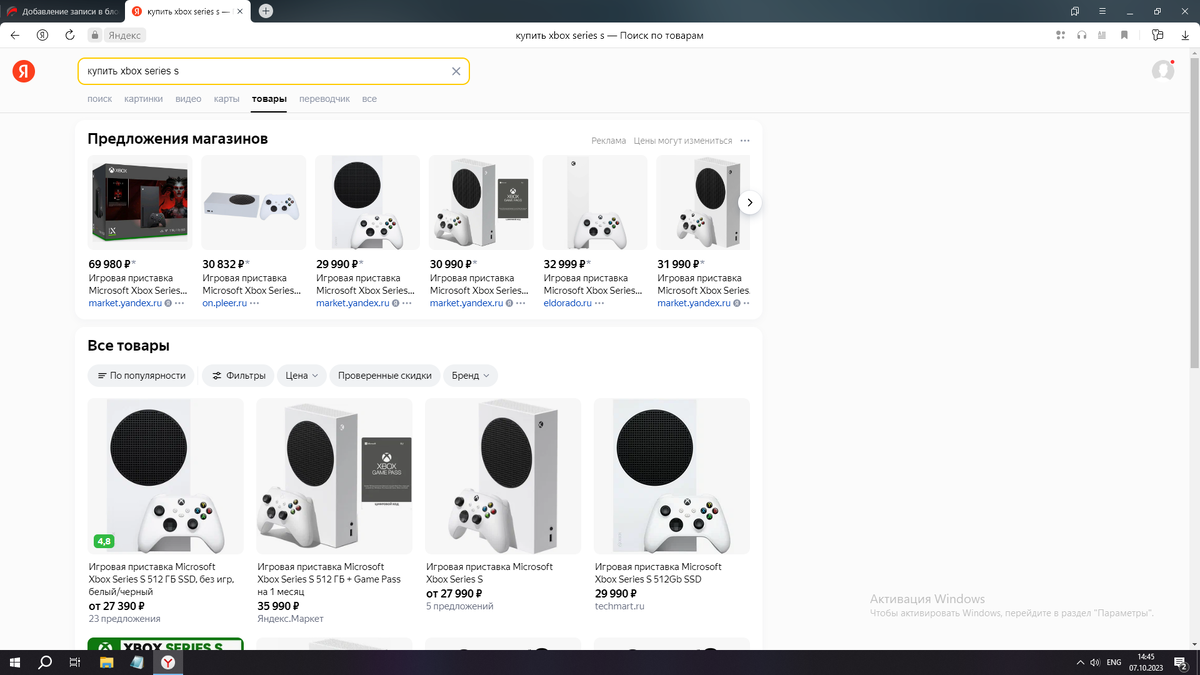Toggle the 'Проверенные скидки' filter
The height and width of the screenshot is (675, 1200).
[x=385, y=375]
